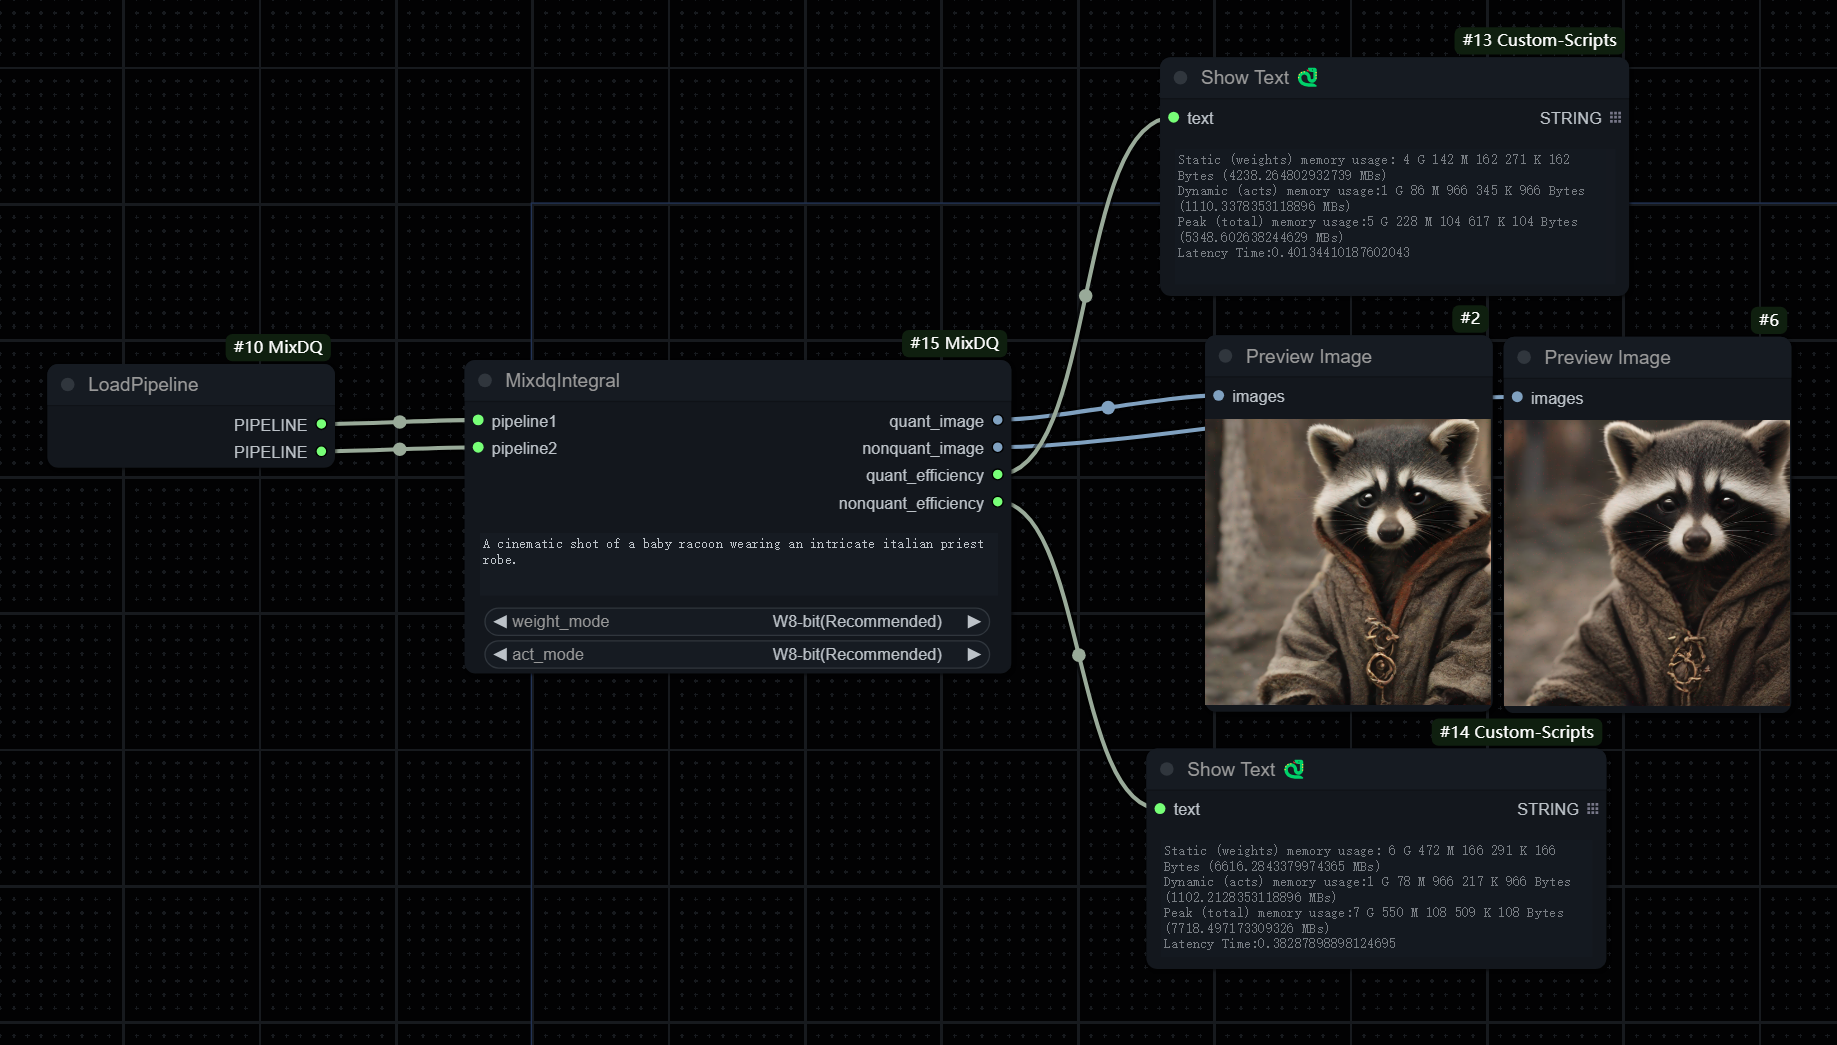This screenshot has height=1045, width=1837.
Task: Collapse Preview Image node #6
Action: click(x=1524, y=358)
